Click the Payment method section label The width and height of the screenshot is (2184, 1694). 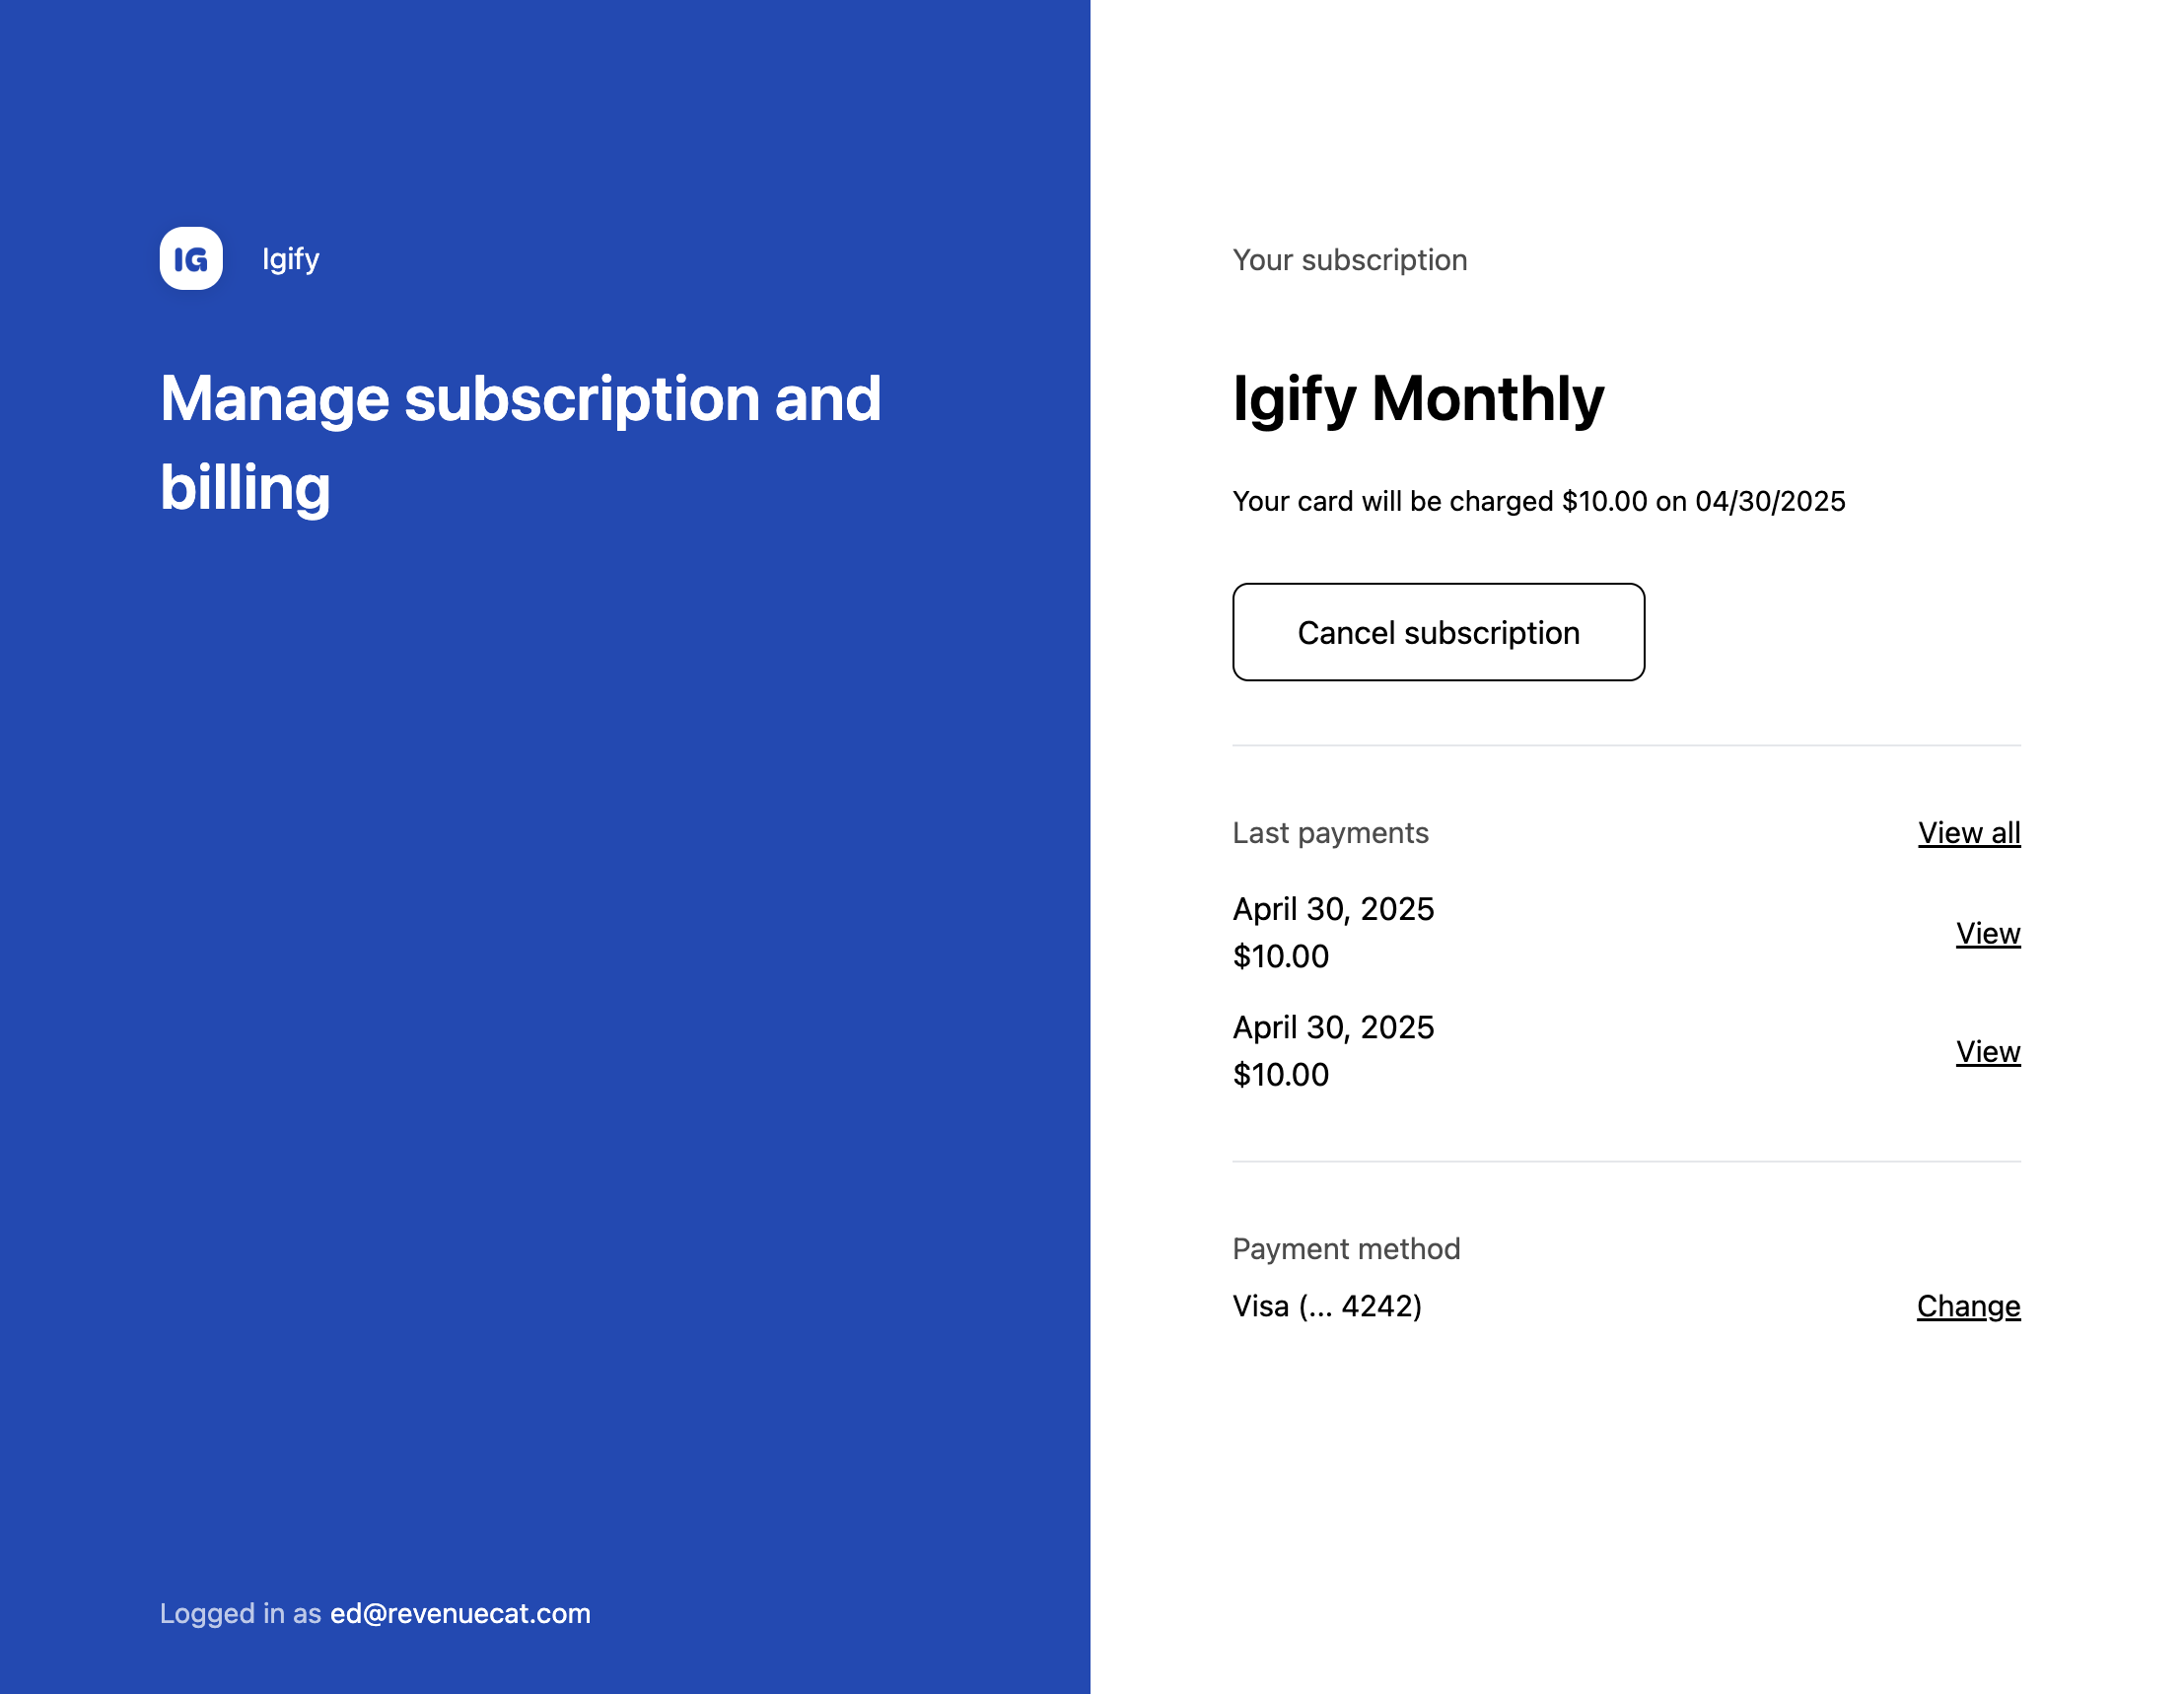point(1346,1249)
